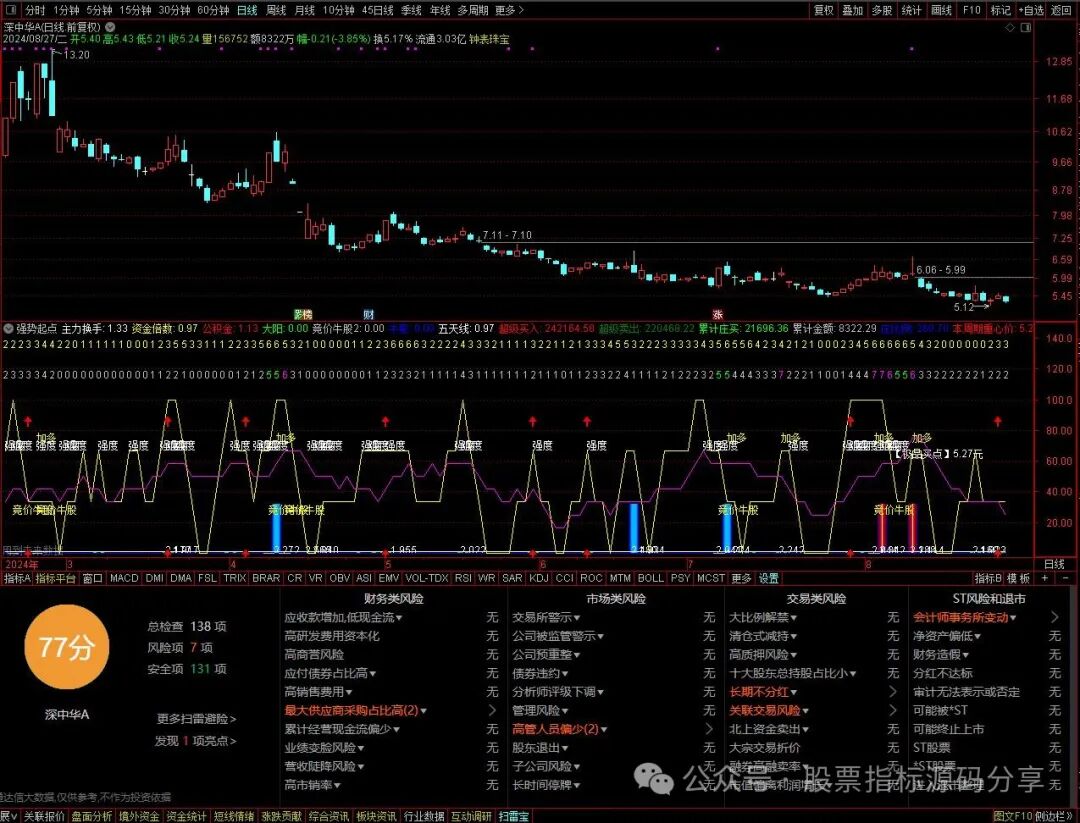Select the VOL-TDX indicator

click(426, 579)
